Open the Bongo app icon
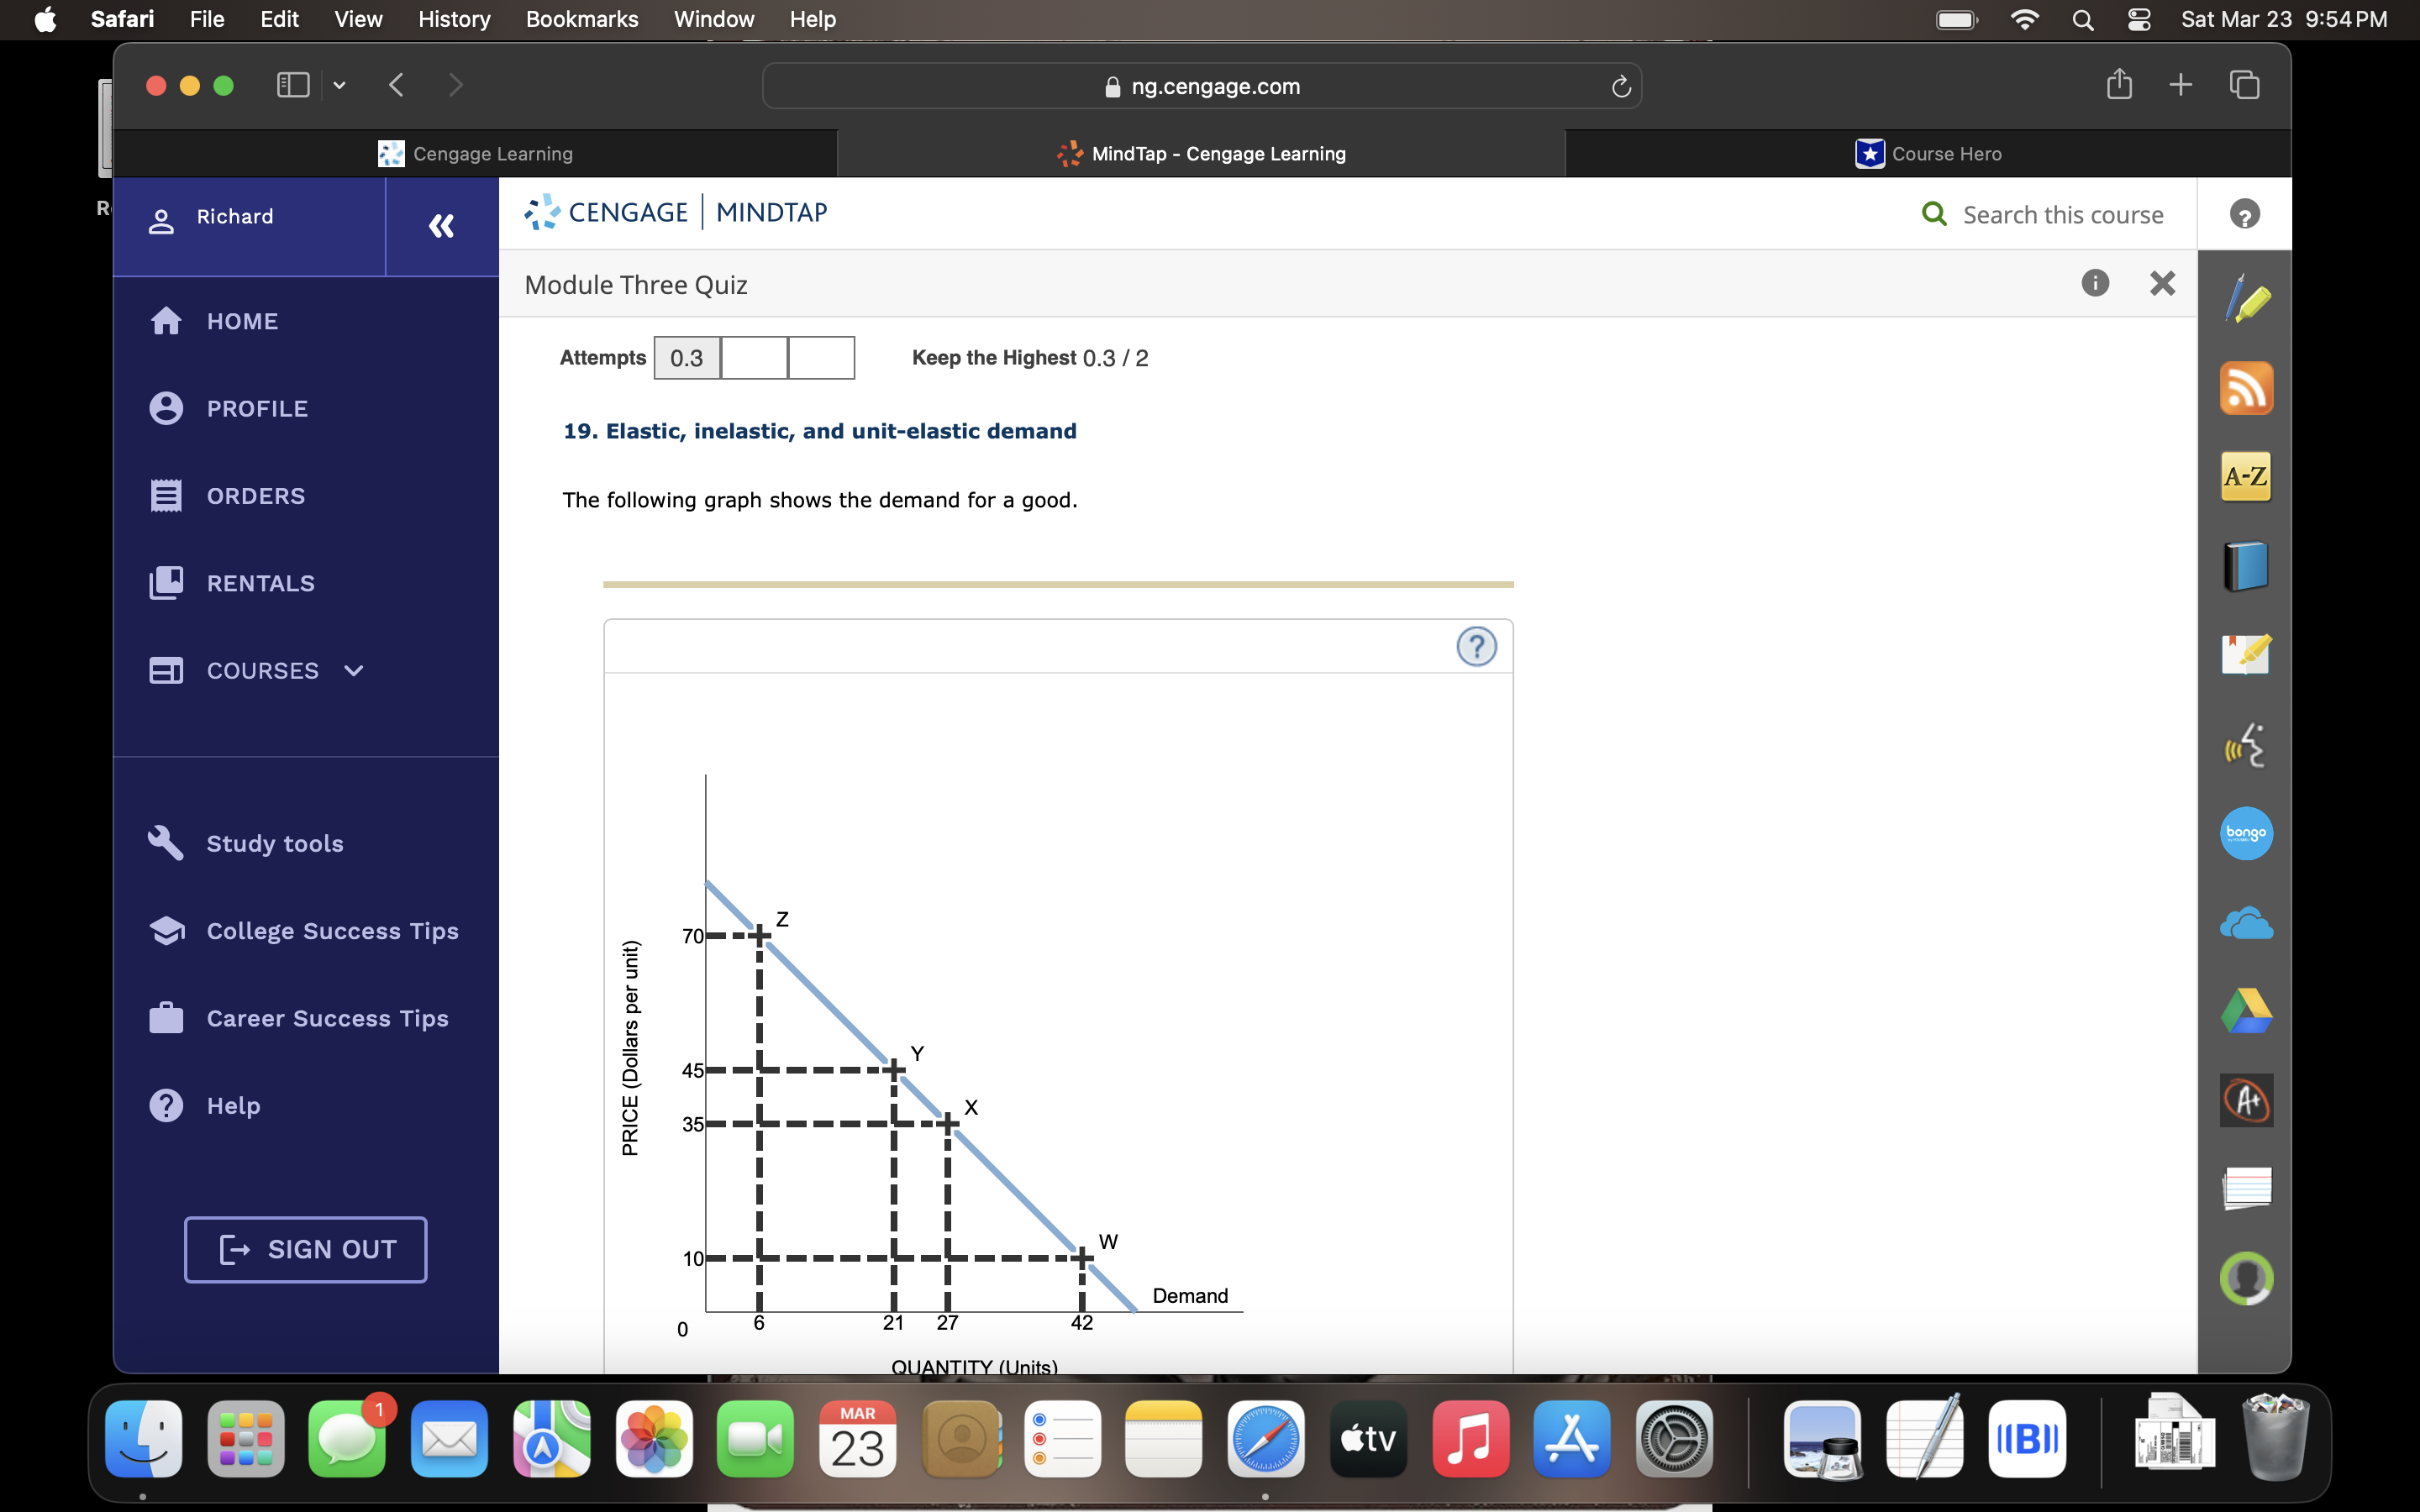The image size is (2420, 1512). tap(2246, 833)
